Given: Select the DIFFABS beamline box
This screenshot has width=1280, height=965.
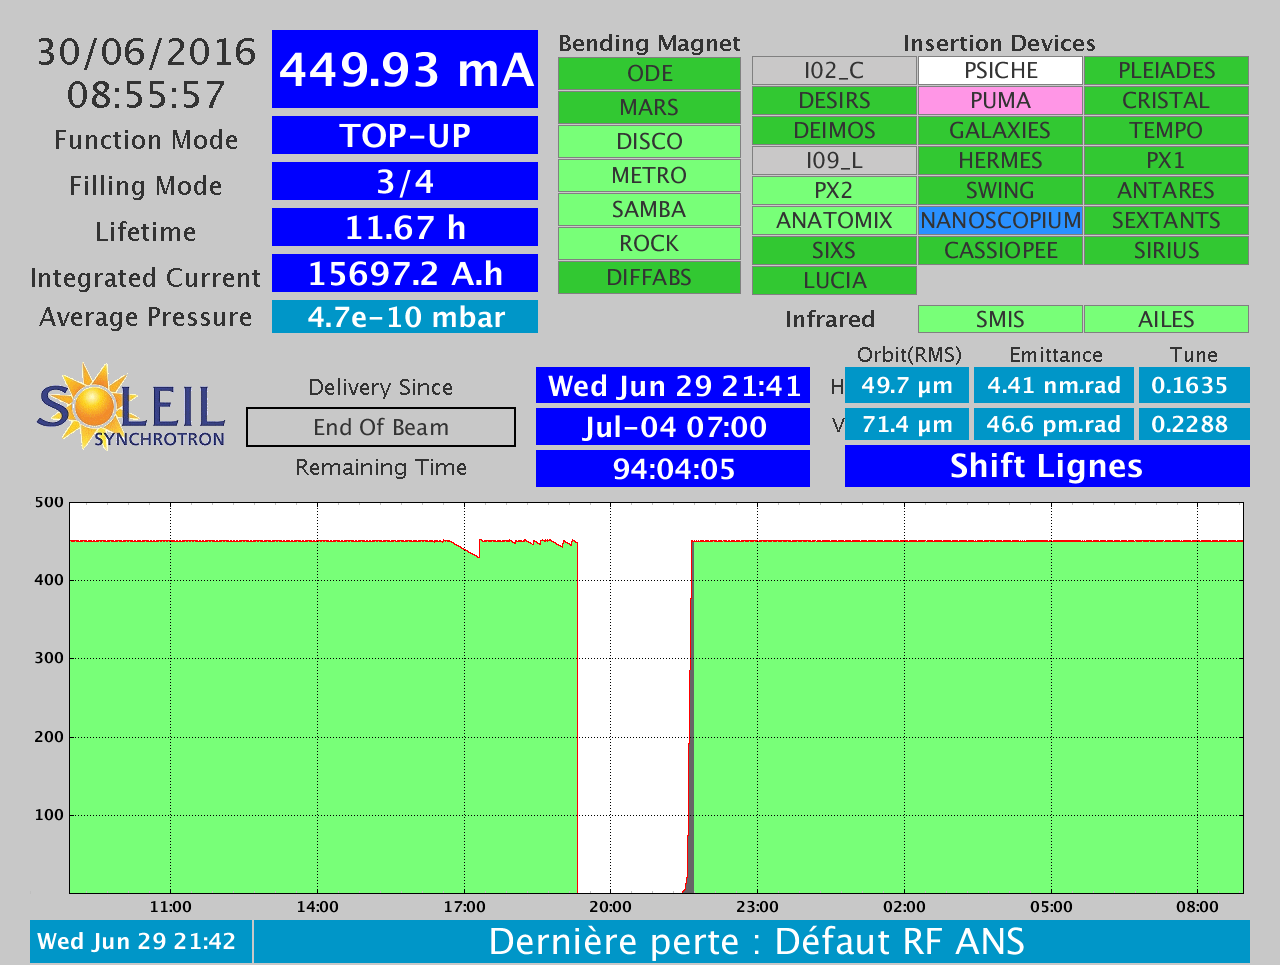Looking at the screenshot, I should (649, 277).
